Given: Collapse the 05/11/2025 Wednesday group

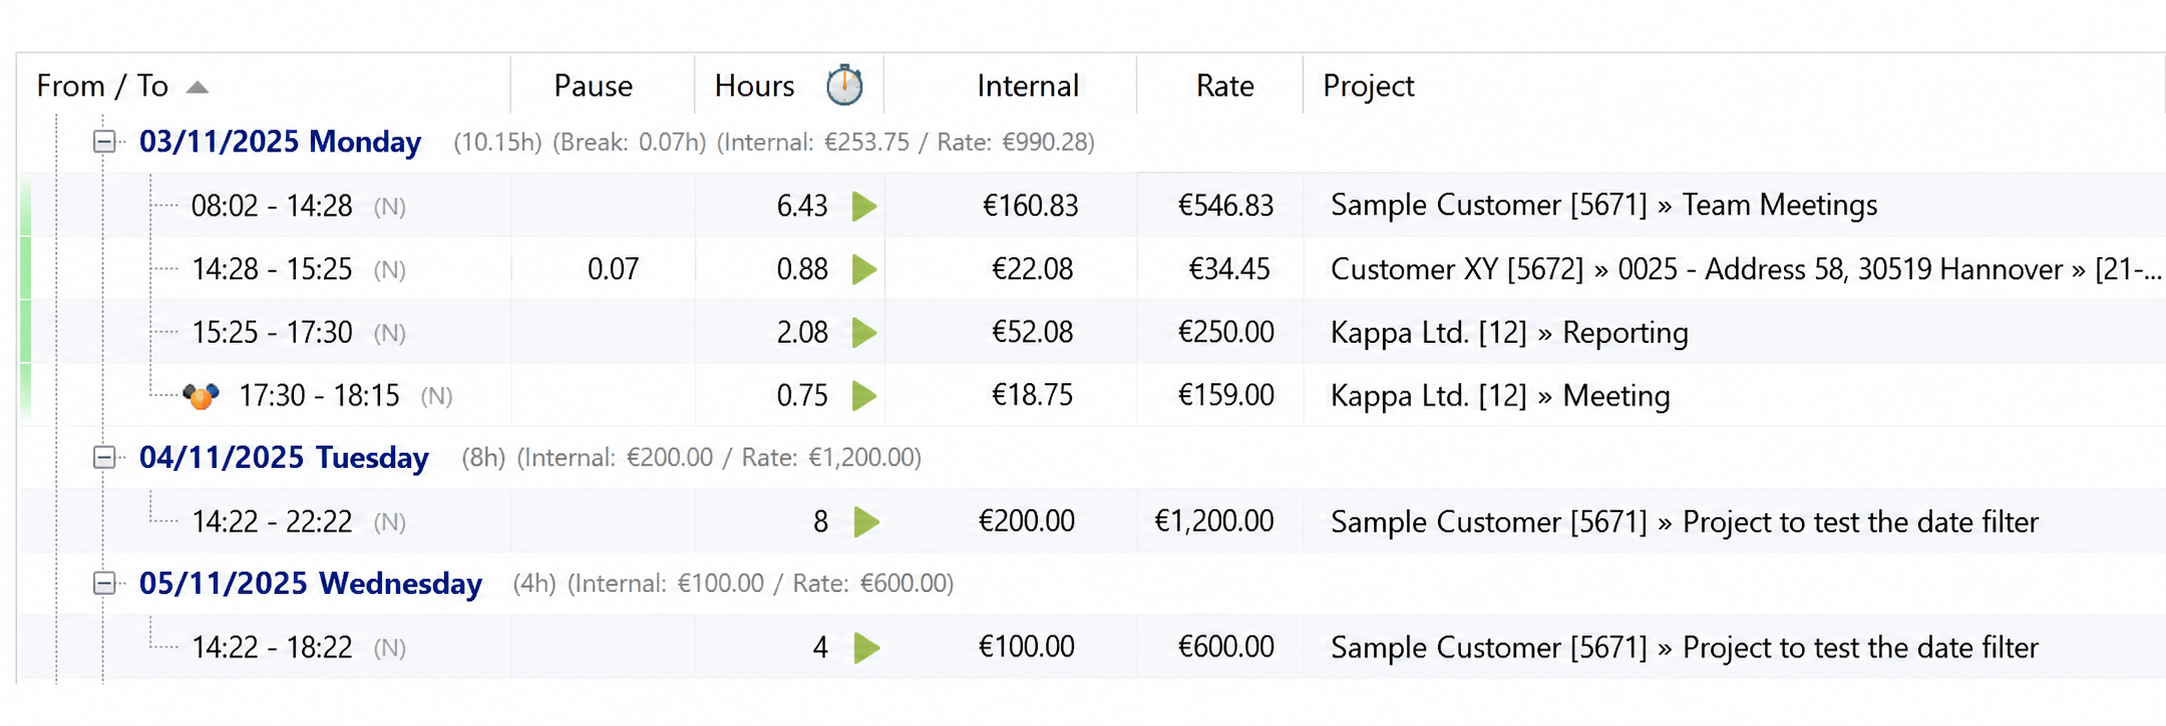Looking at the screenshot, I should (x=104, y=584).
